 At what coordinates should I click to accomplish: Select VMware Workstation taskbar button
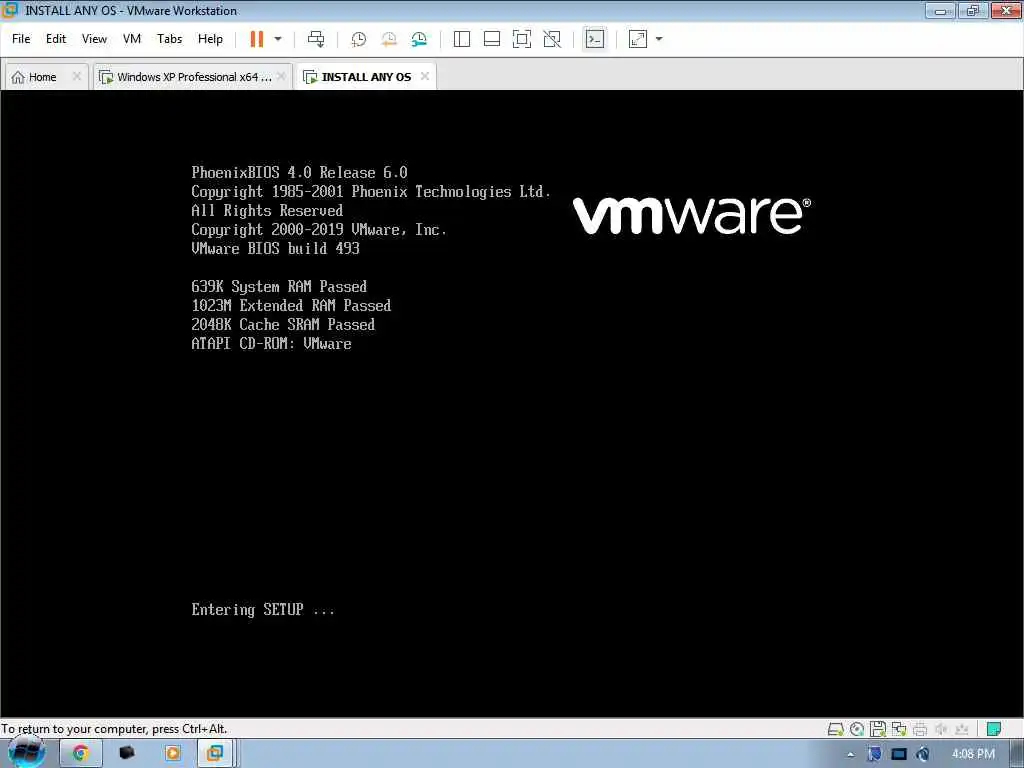click(x=215, y=754)
